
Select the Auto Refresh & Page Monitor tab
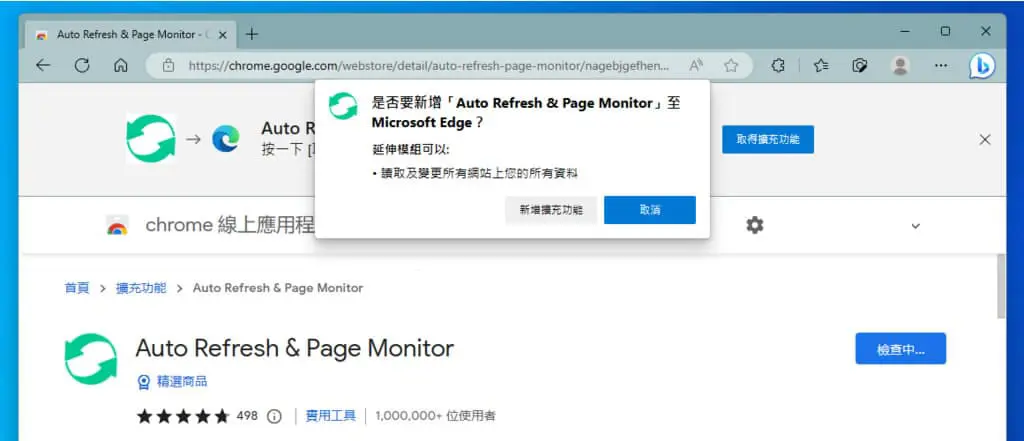[131, 35]
